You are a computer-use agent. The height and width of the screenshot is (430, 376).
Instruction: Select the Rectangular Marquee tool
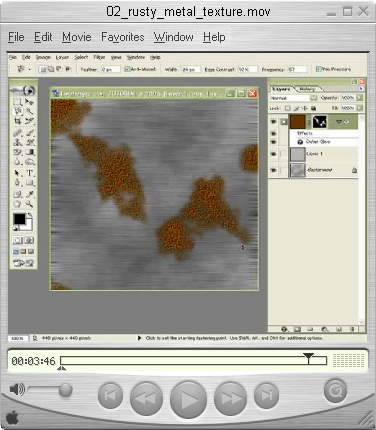pyautogui.click(x=17, y=102)
